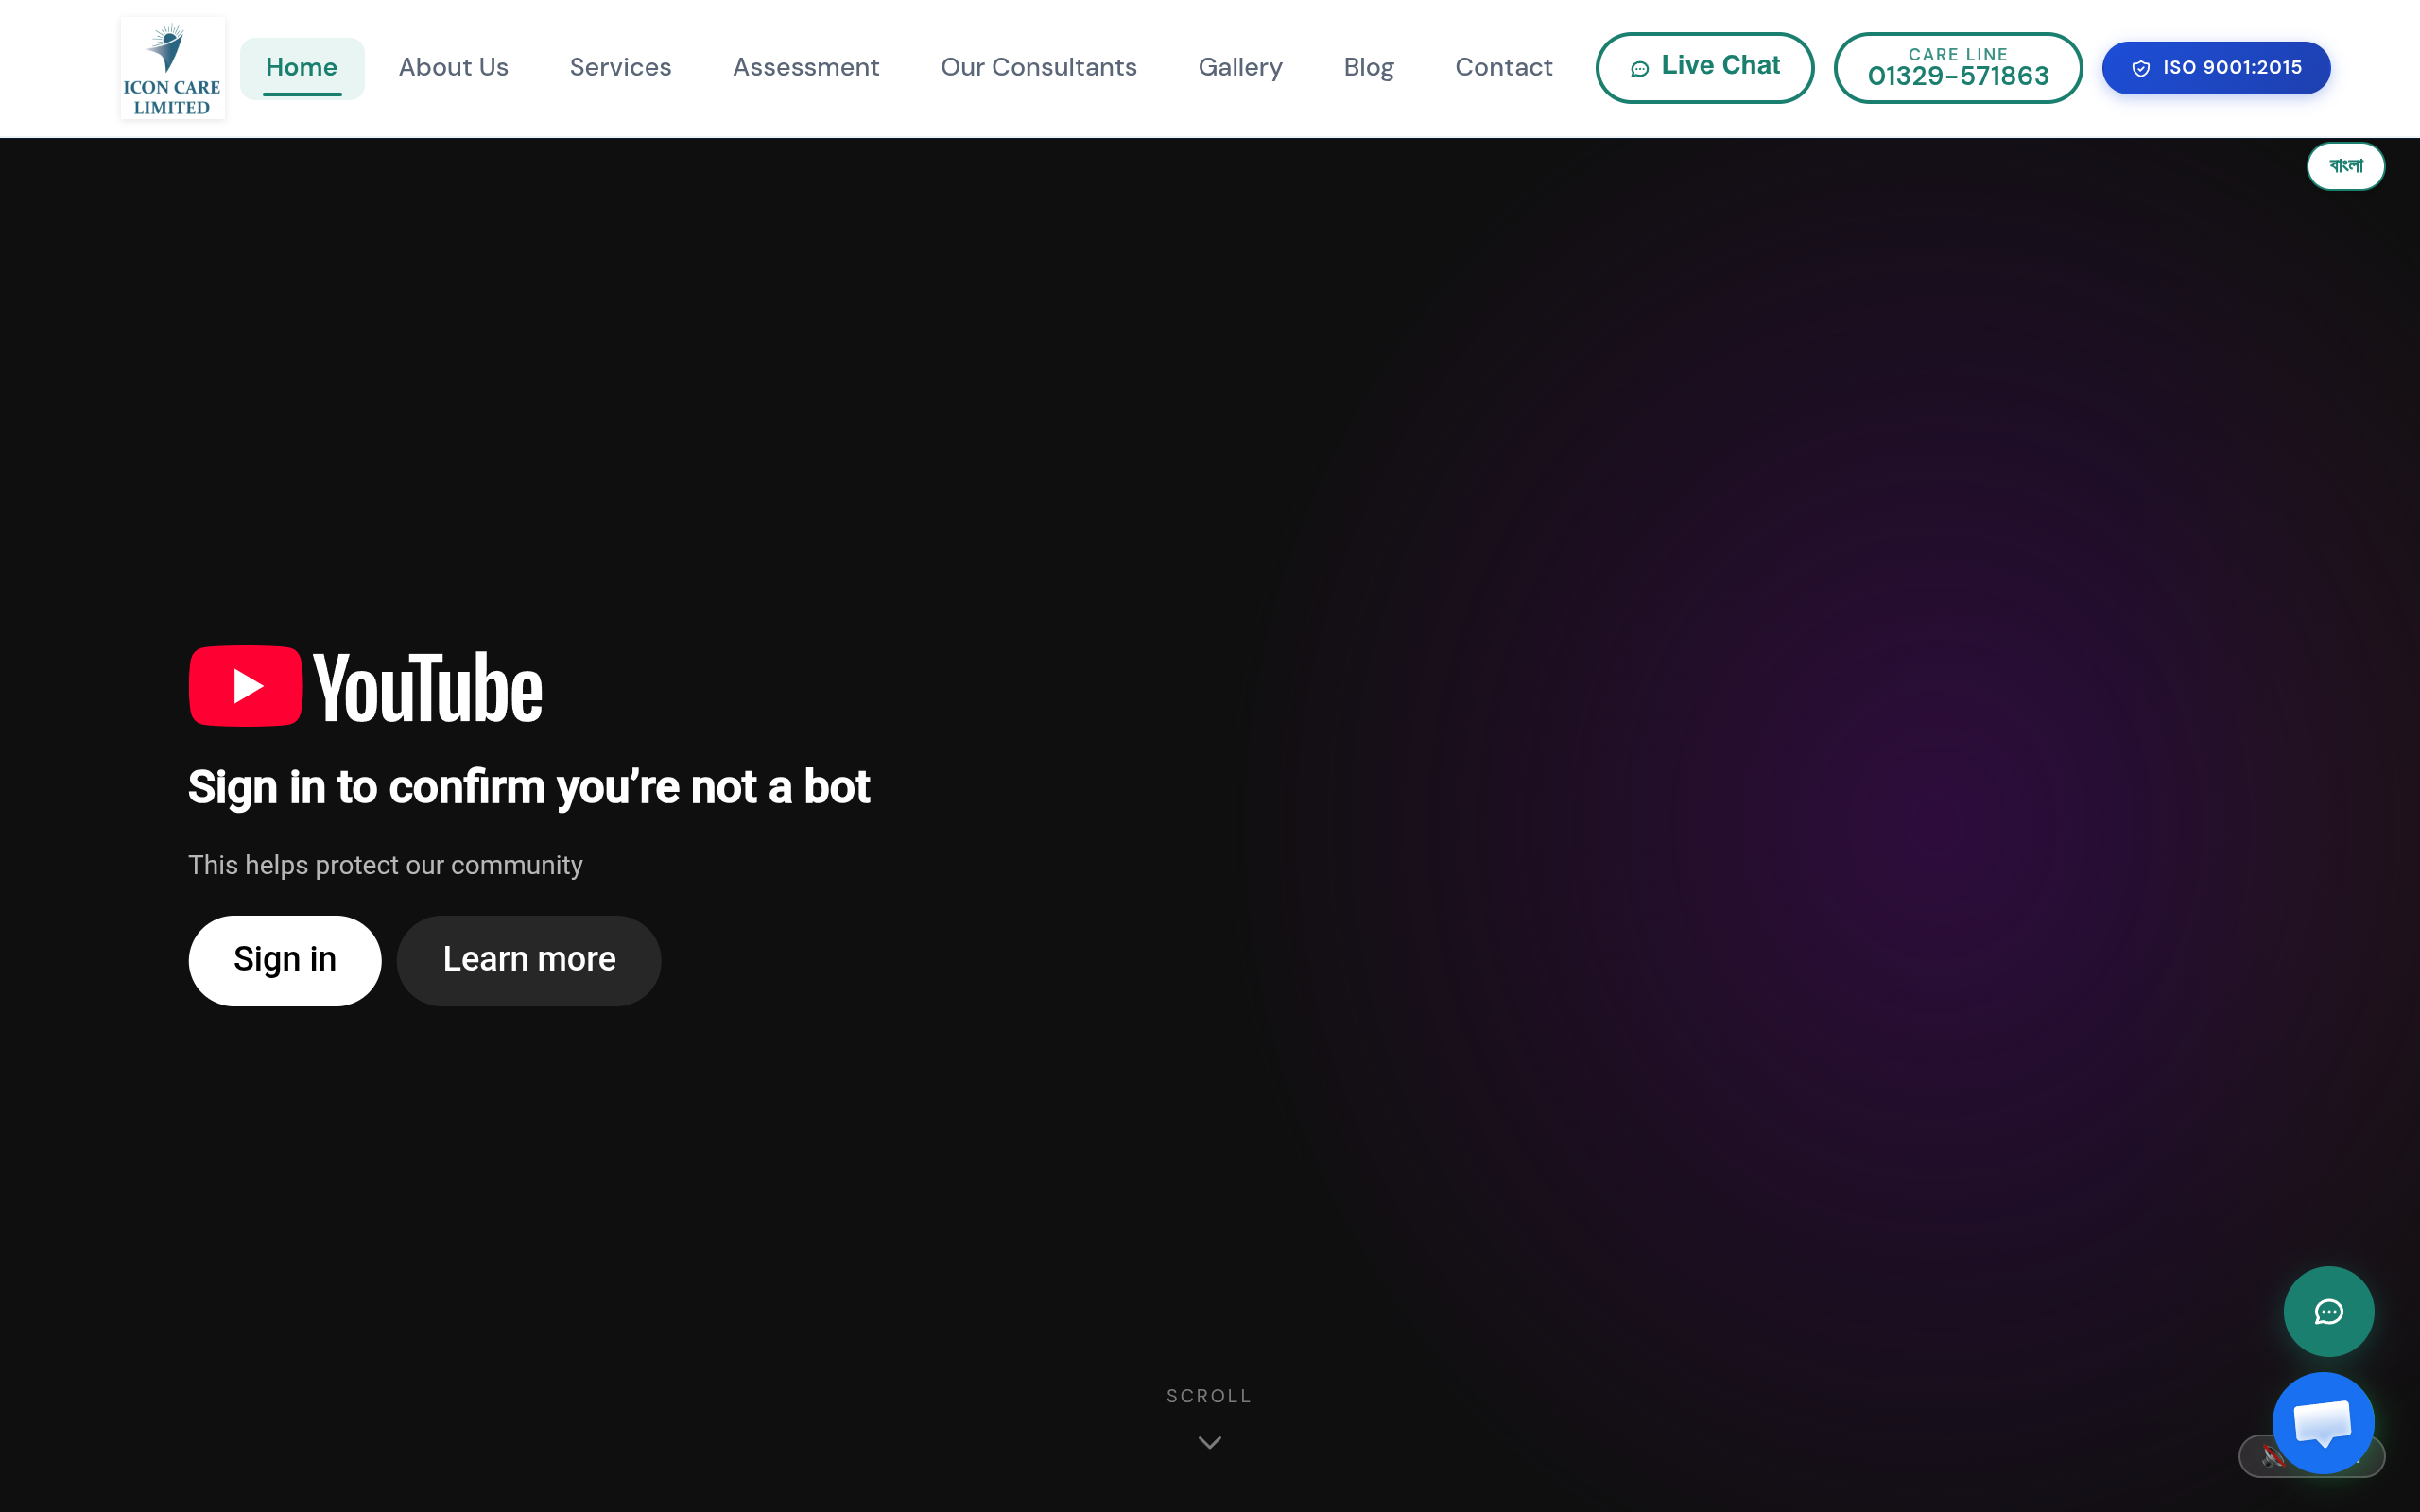2420x1512 pixels.
Task: Go to the Home tab
Action: pyautogui.click(x=302, y=68)
